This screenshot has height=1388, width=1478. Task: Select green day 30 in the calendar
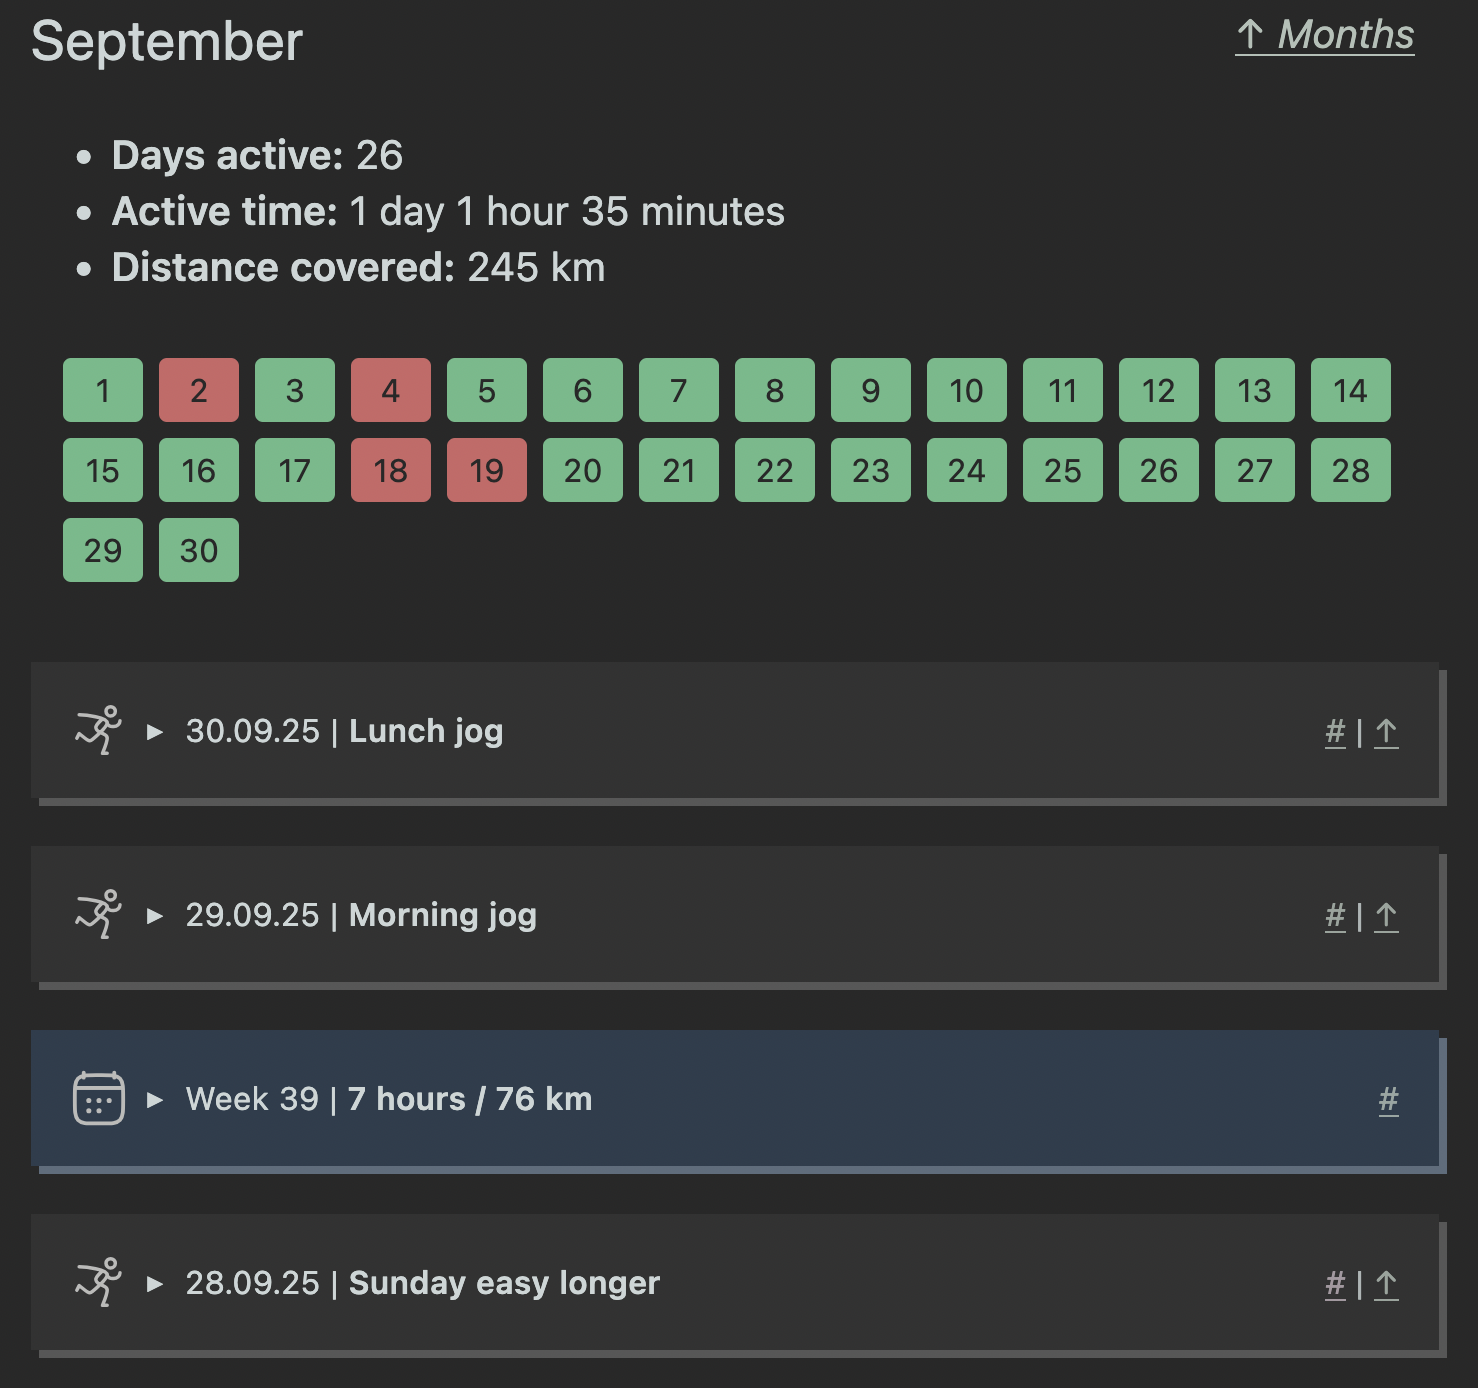(x=199, y=550)
